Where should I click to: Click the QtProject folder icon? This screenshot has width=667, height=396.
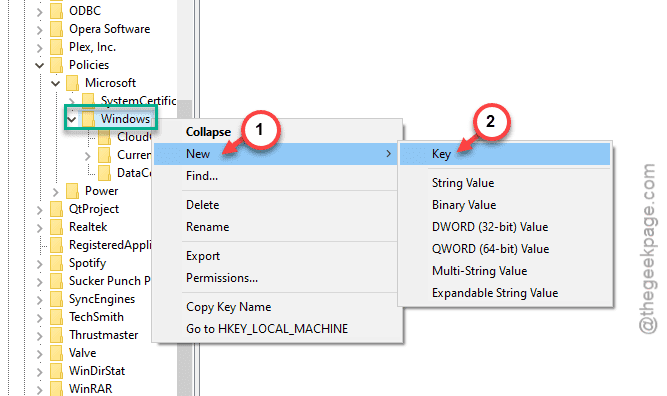(56, 209)
